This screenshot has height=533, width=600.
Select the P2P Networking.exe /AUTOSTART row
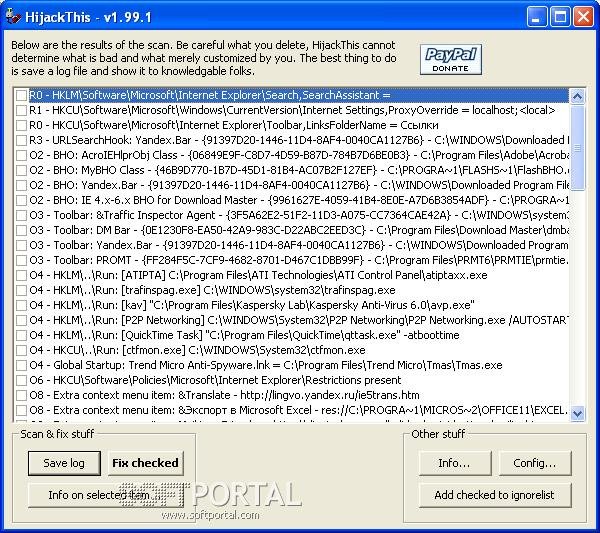click(x=299, y=320)
